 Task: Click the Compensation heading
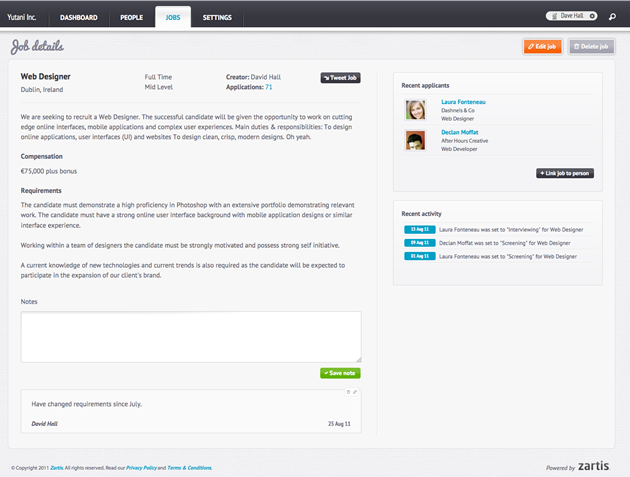click(41, 156)
